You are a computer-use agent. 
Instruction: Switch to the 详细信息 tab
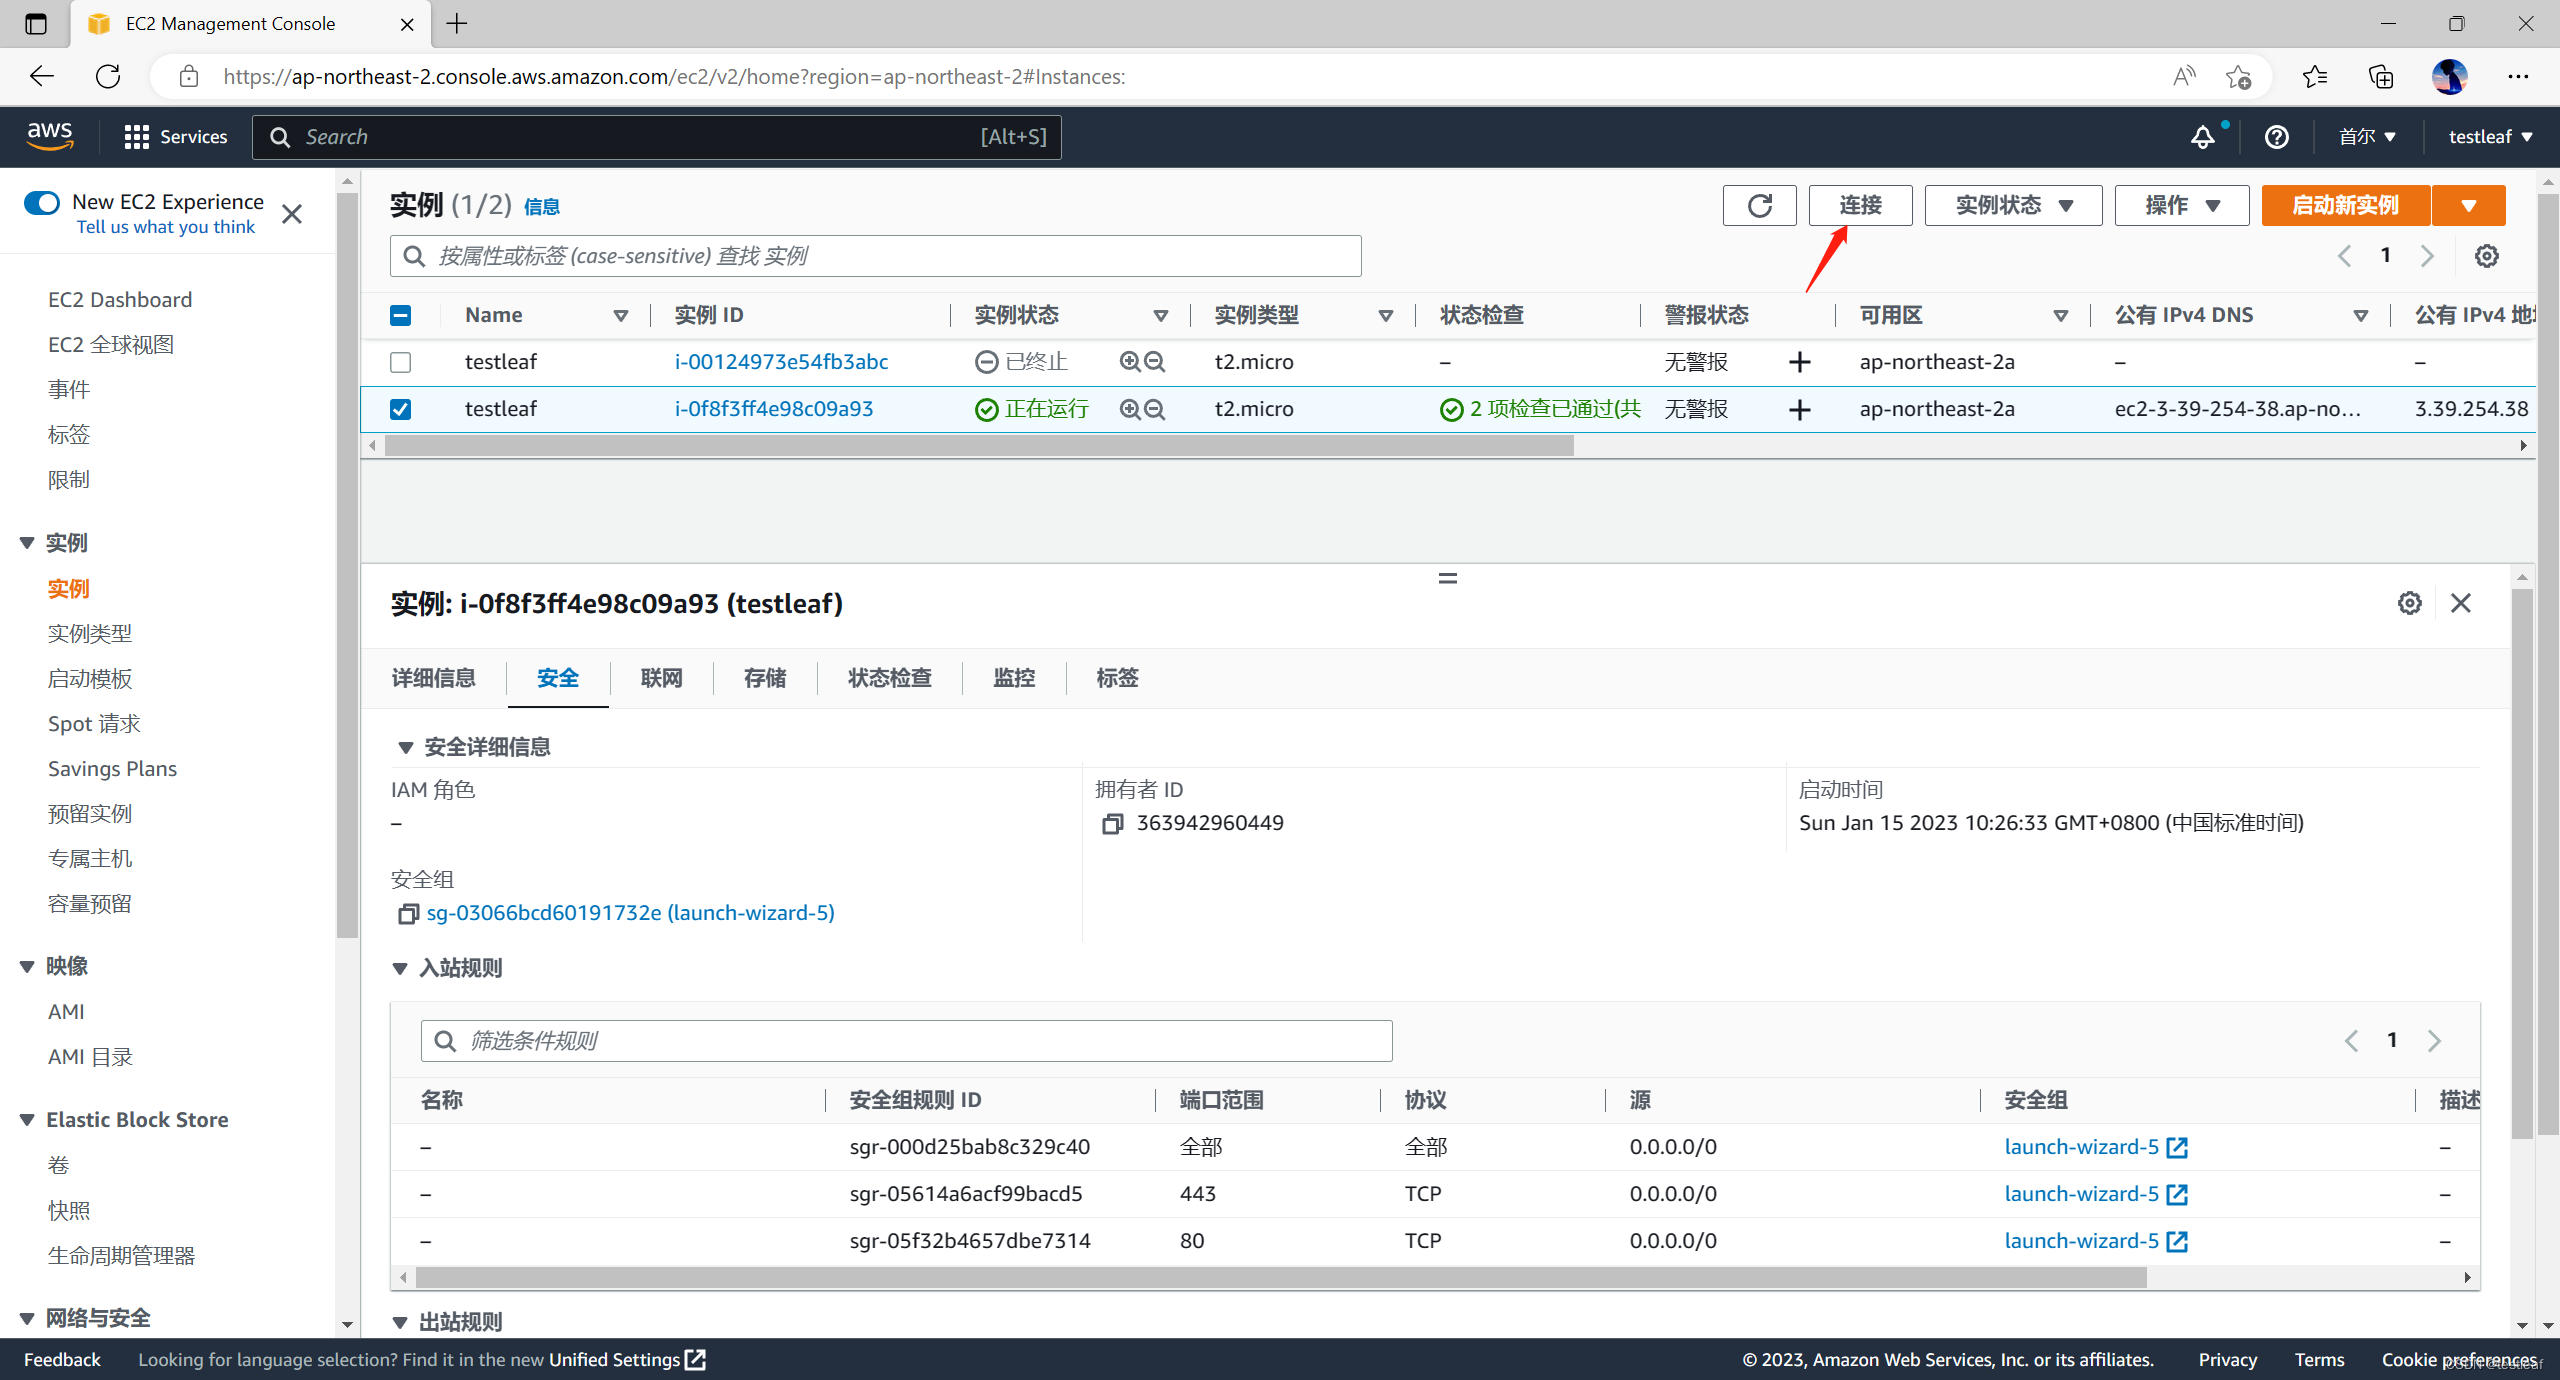coord(433,678)
